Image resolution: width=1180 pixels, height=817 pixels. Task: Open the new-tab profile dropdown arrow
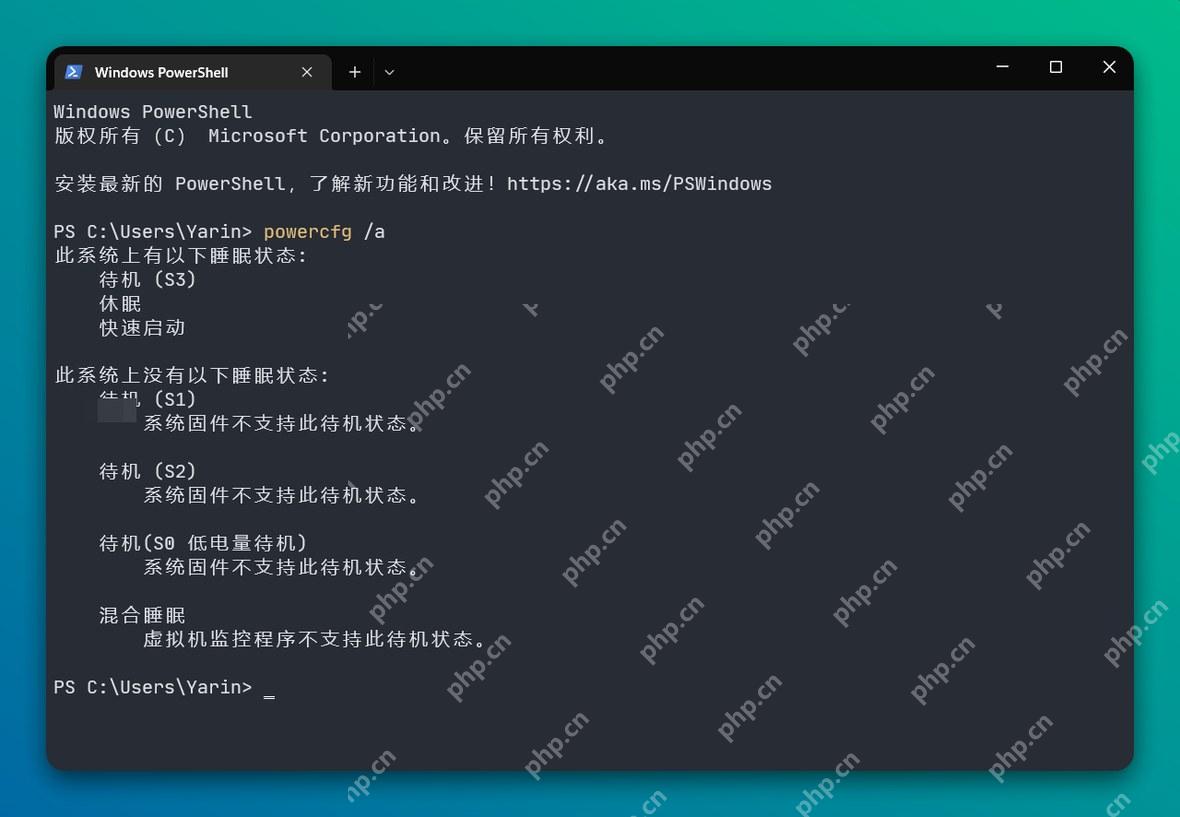pyautogui.click(x=389, y=72)
